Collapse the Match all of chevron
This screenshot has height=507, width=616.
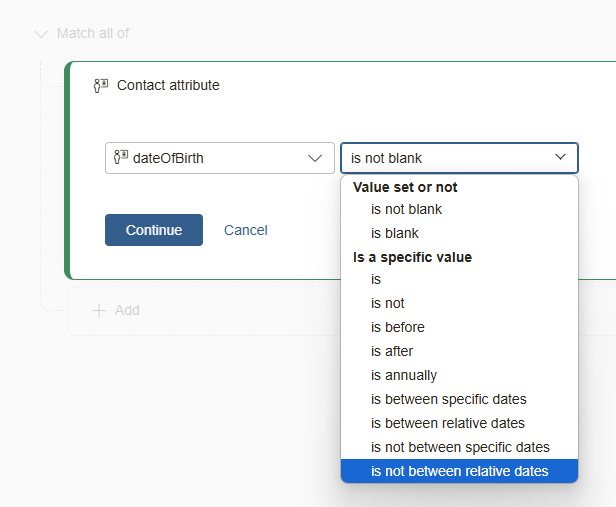pos(41,34)
